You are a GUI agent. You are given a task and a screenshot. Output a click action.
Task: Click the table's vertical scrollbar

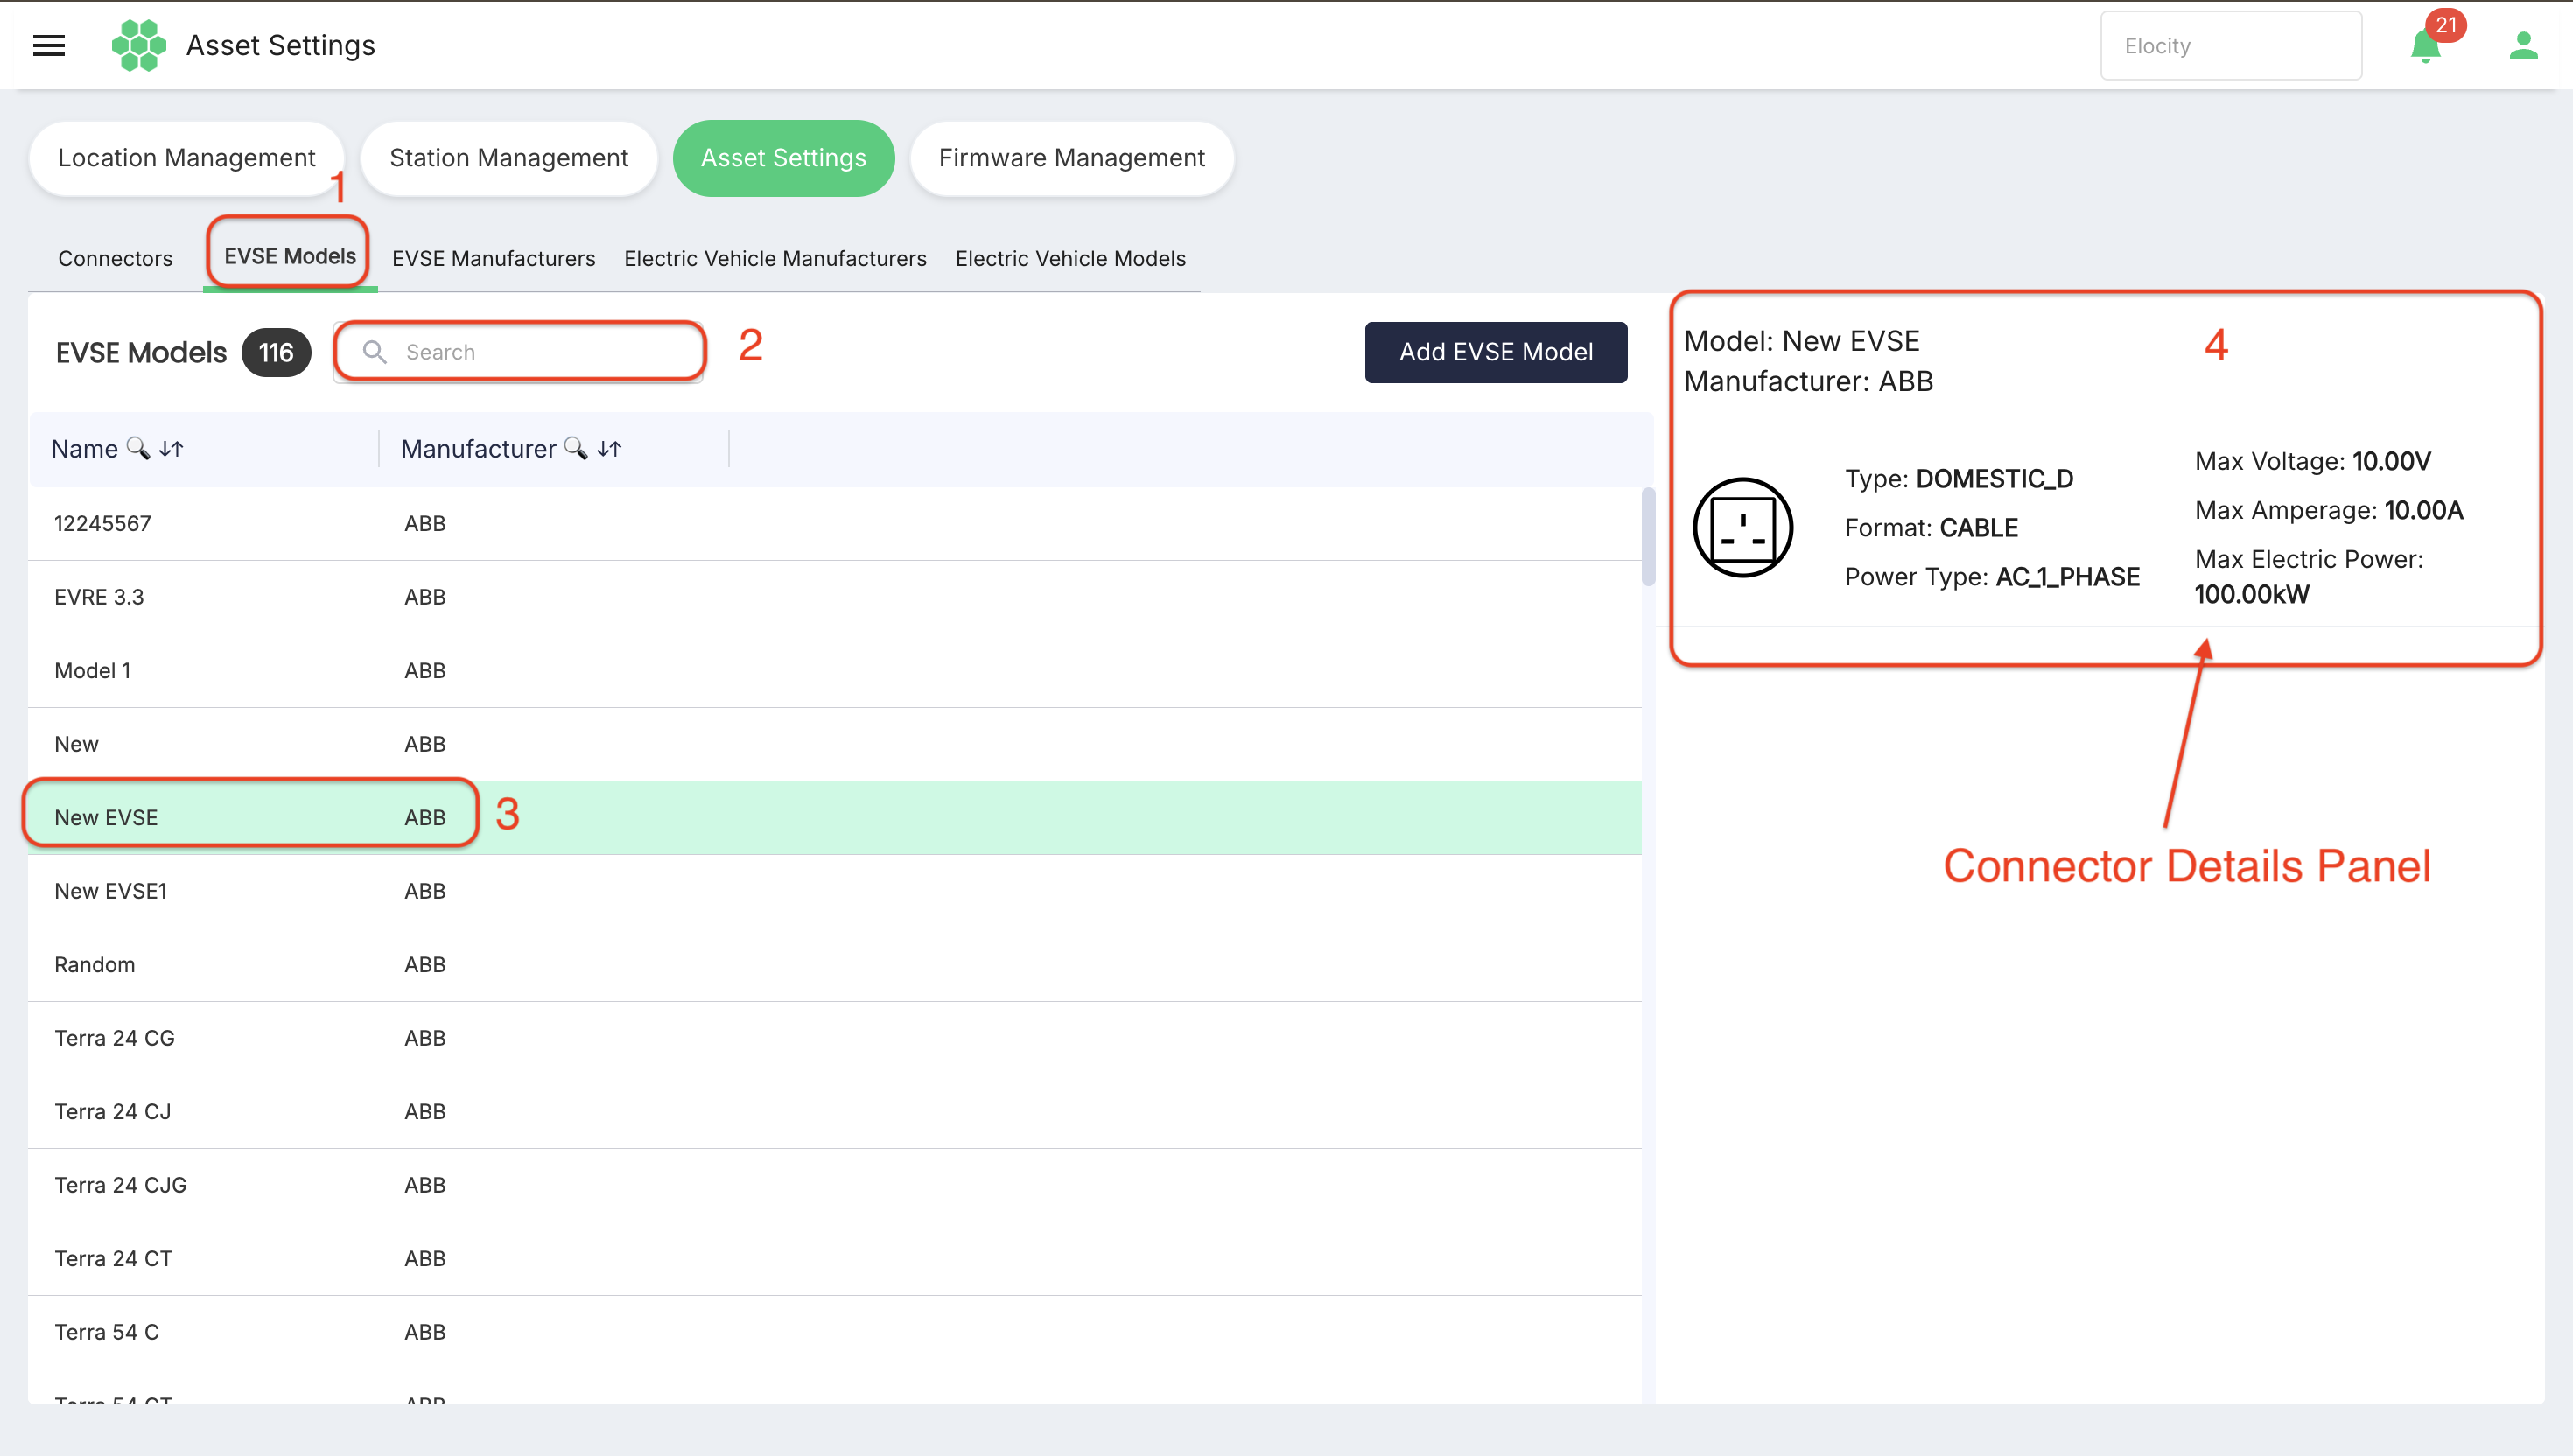click(1648, 538)
